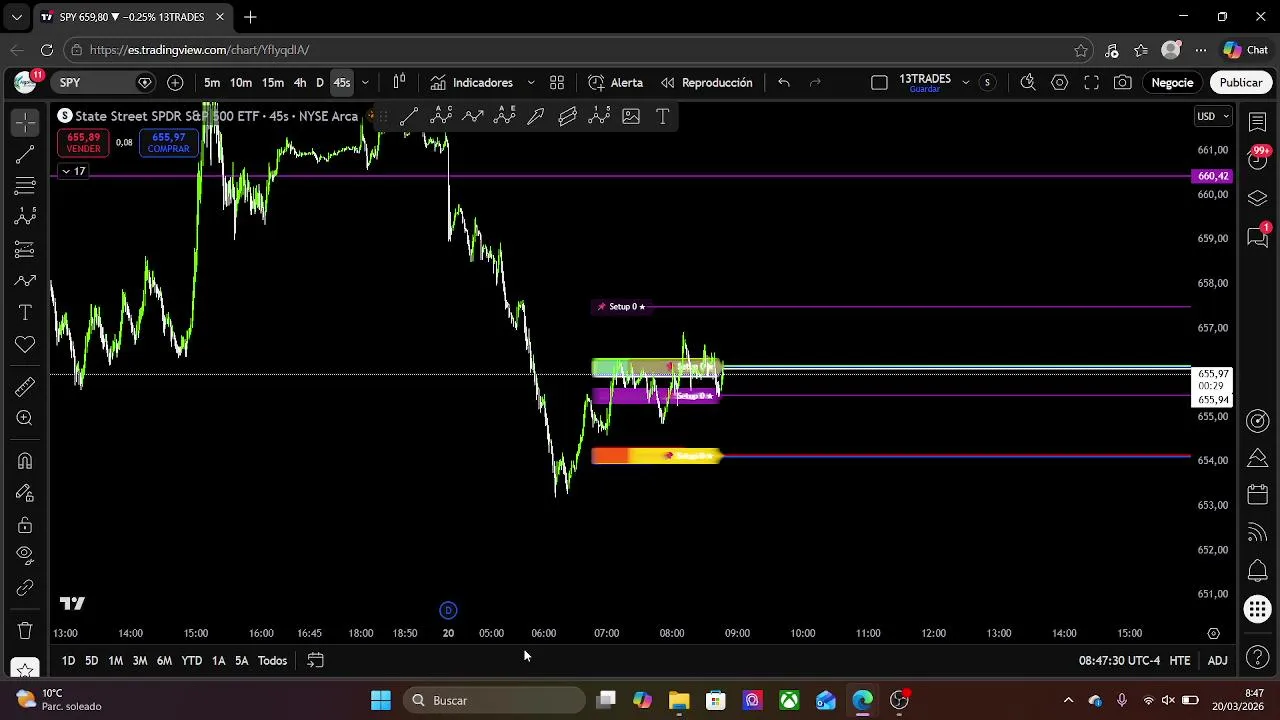Select the 15m timeframe
Viewport: 1280px width, 720px height.
point(273,83)
